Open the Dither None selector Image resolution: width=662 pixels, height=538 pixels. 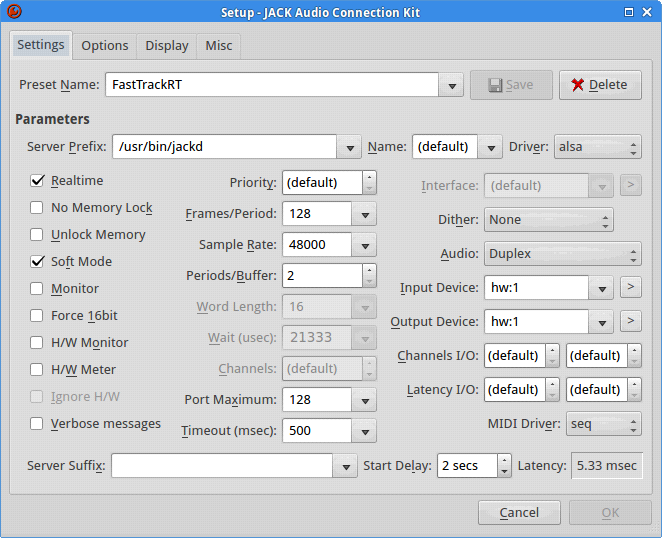coord(548,220)
